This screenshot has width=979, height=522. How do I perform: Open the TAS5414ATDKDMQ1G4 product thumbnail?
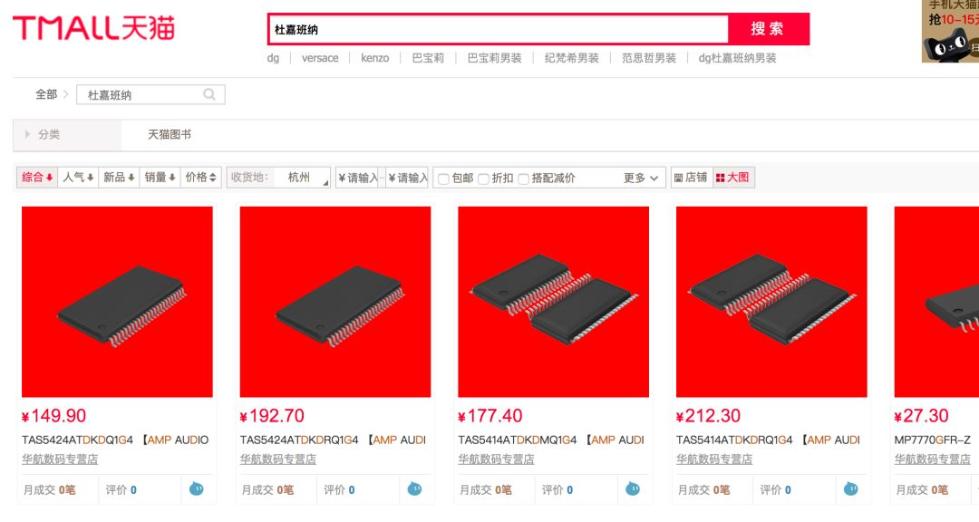(x=553, y=302)
